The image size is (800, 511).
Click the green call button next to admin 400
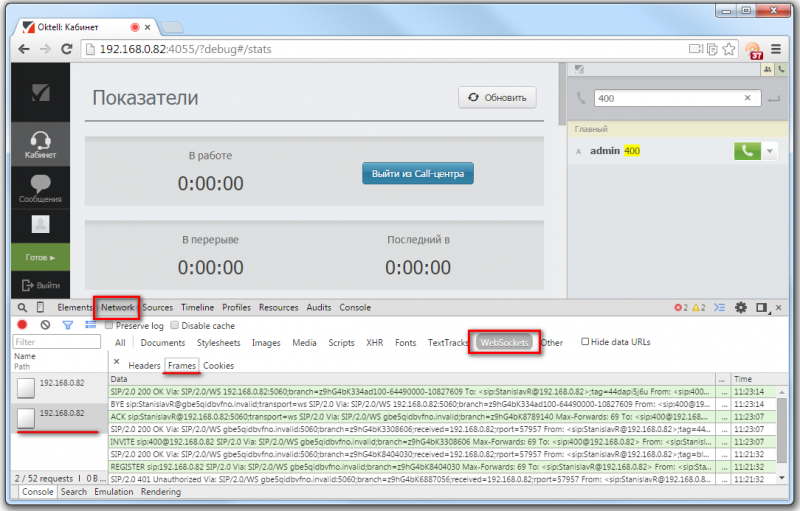[x=746, y=151]
